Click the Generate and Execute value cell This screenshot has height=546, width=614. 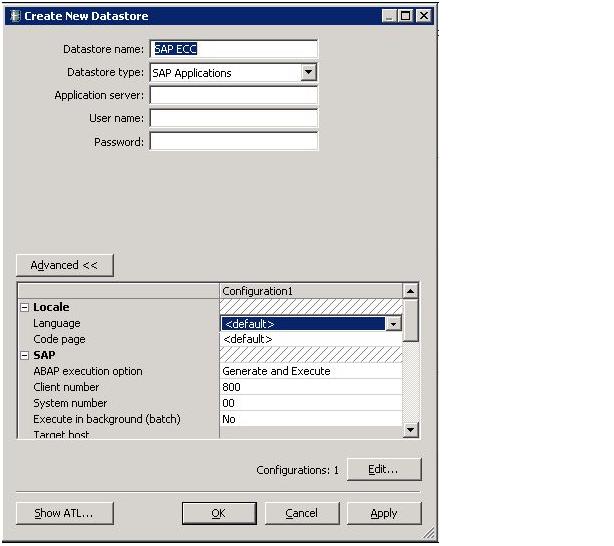(x=311, y=371)
